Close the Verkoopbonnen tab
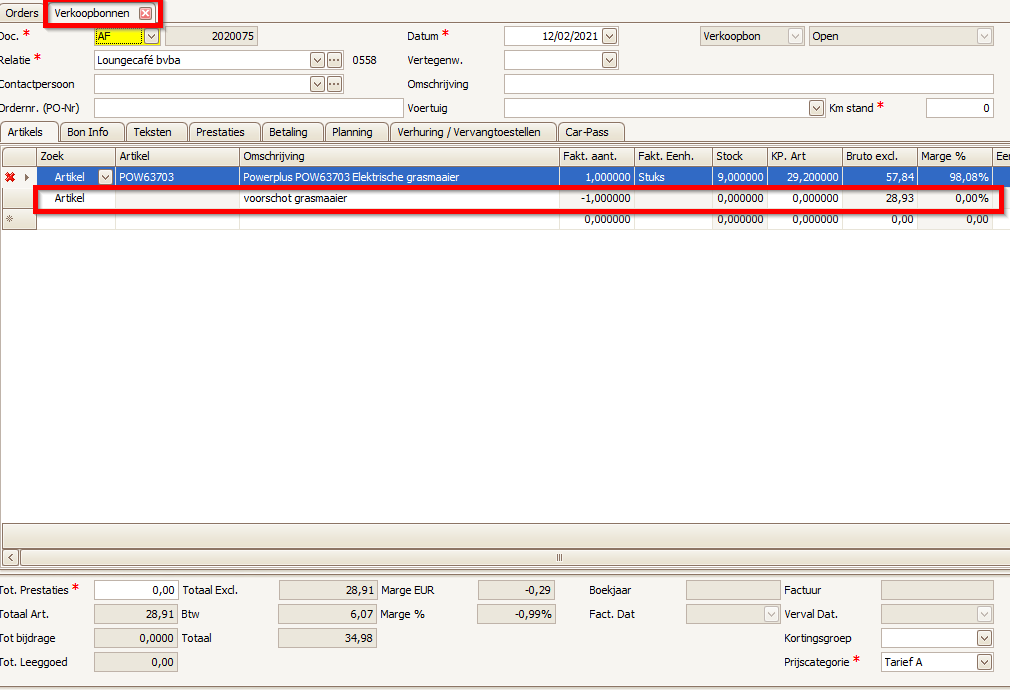This screenshot has height=690, width=1010. pos(146,13)
